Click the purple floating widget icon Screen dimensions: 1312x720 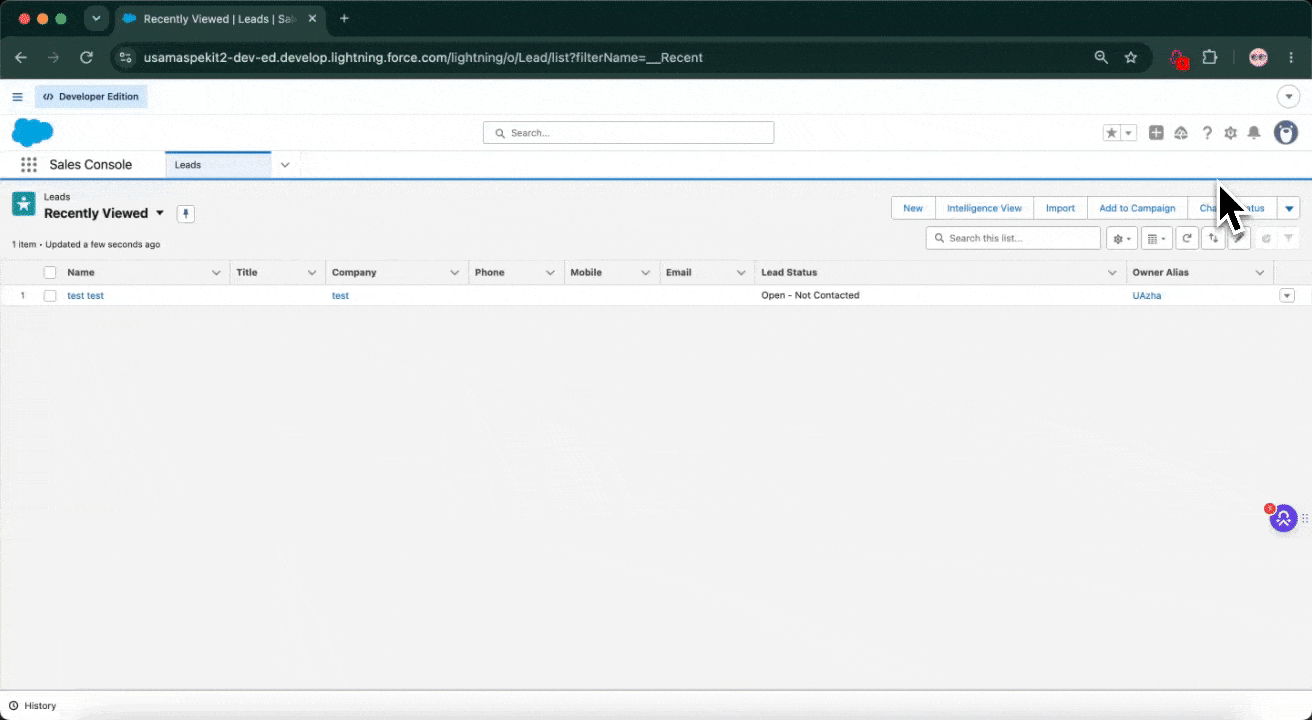[1283, 519]
